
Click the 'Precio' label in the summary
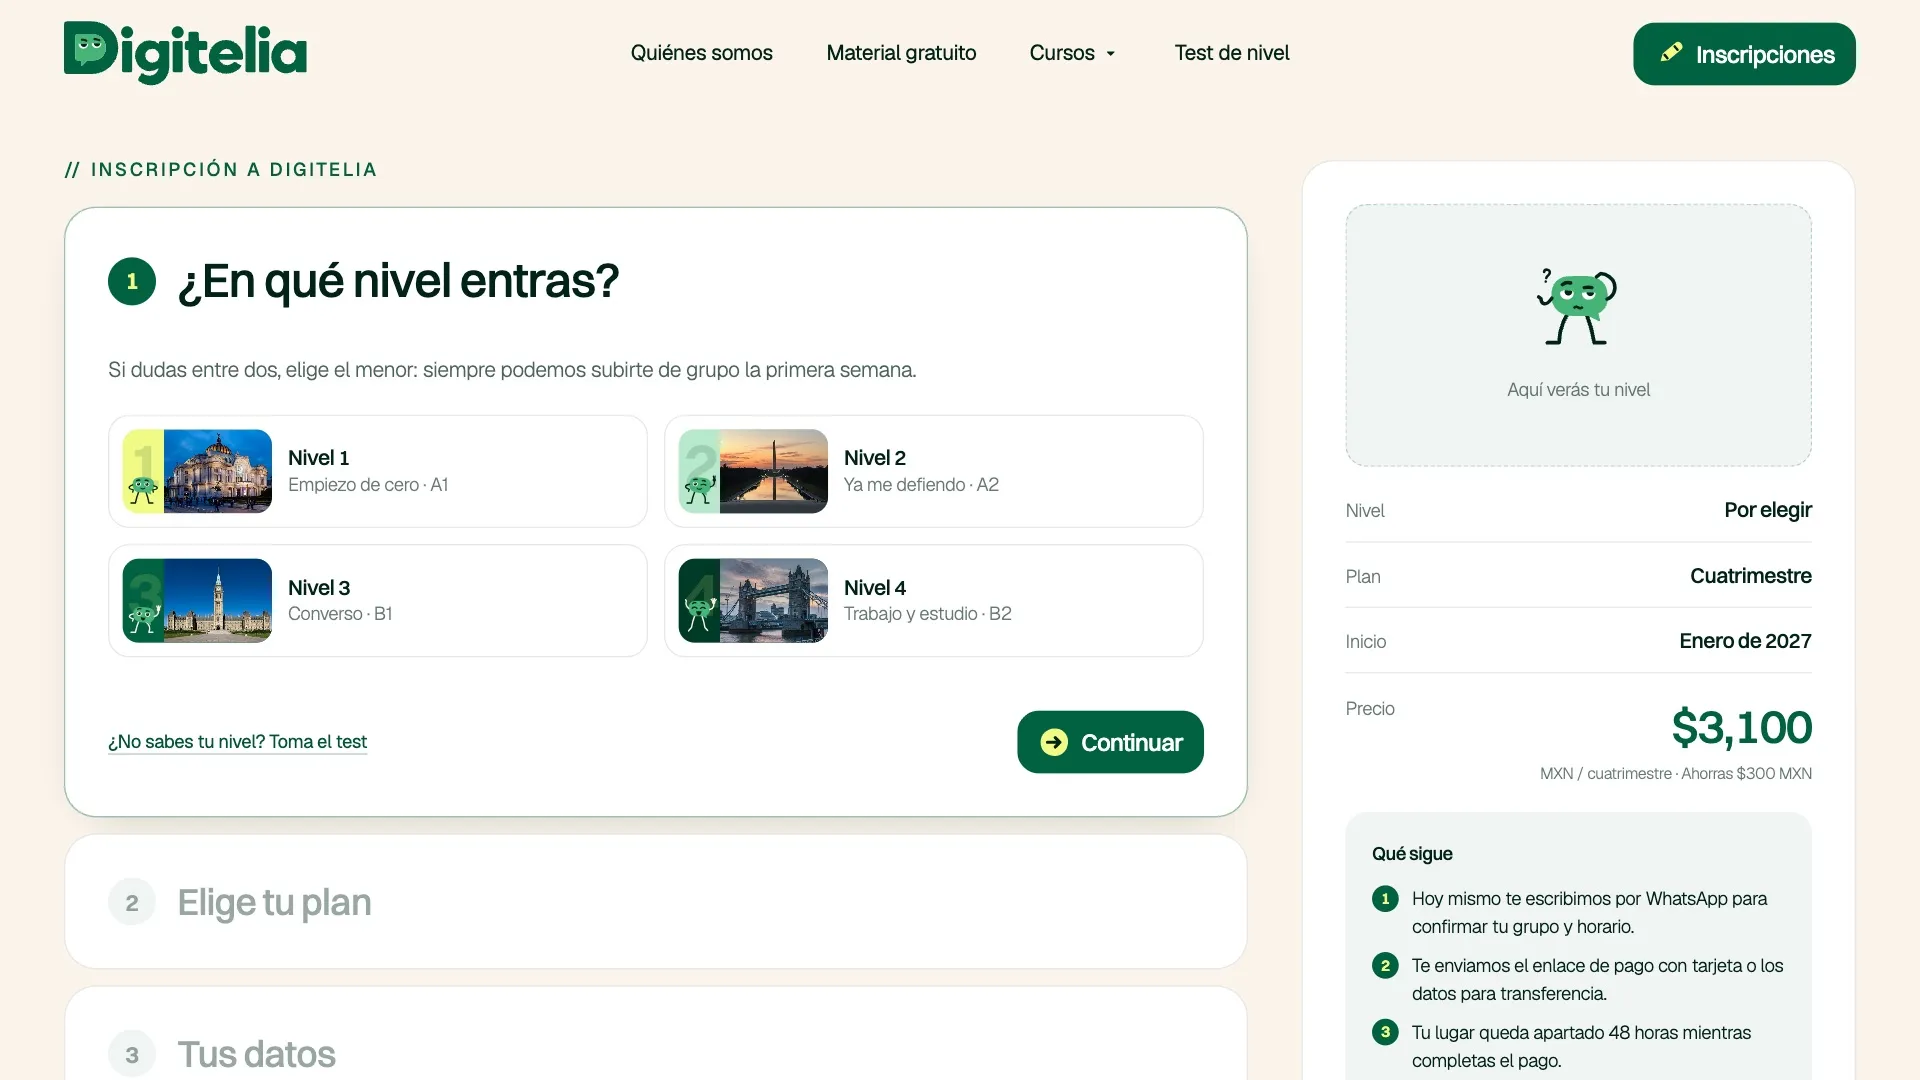coord(1370,709)
